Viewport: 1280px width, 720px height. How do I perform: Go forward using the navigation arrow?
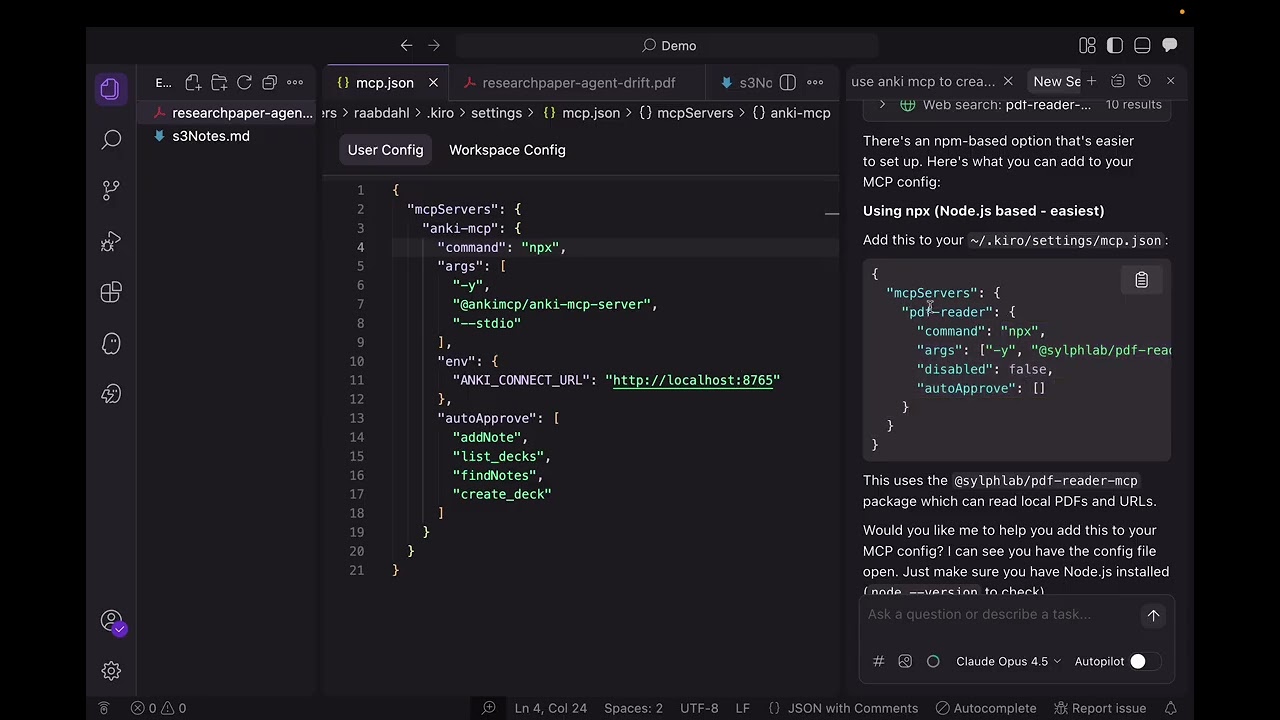(x=434, y=45)
